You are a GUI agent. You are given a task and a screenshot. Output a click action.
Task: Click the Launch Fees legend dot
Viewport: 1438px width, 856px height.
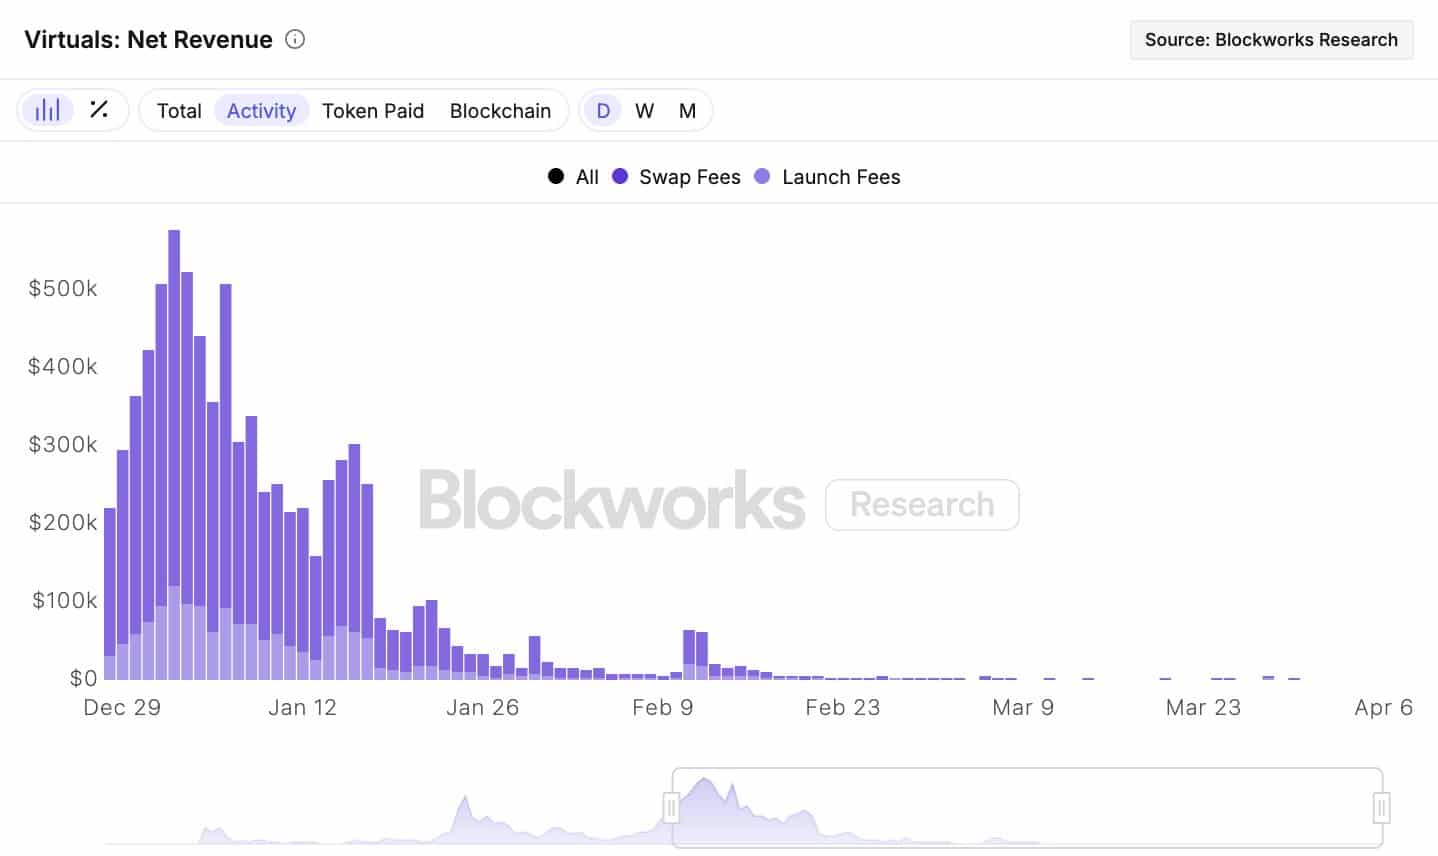[762, 177]
